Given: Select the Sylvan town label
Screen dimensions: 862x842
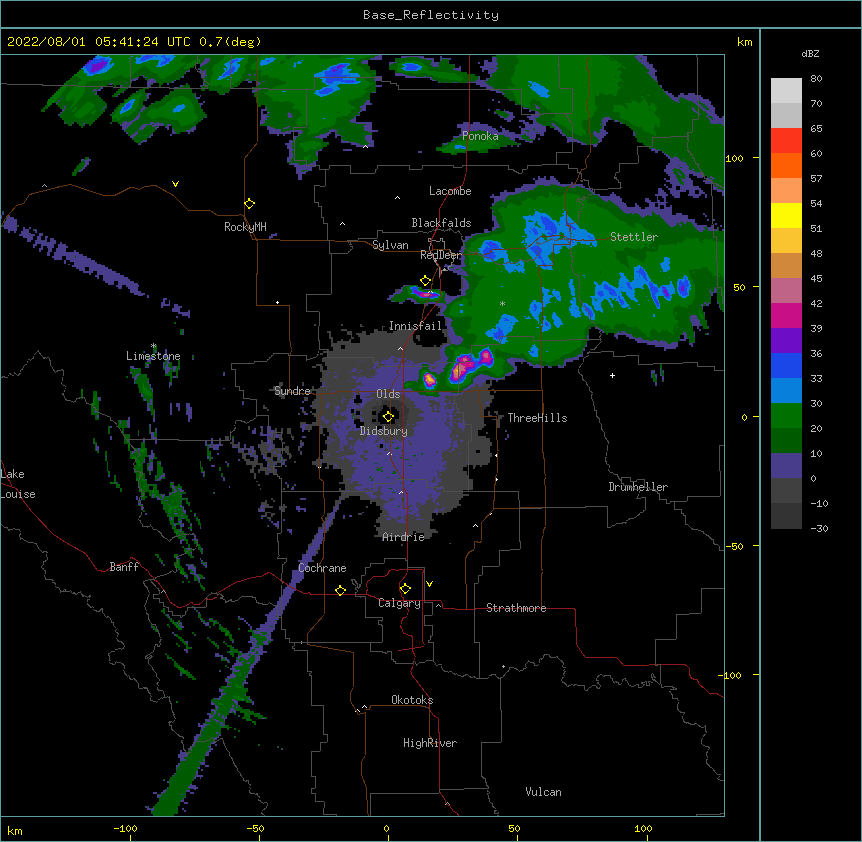Looking at the screenshot, I should point(390,245).
